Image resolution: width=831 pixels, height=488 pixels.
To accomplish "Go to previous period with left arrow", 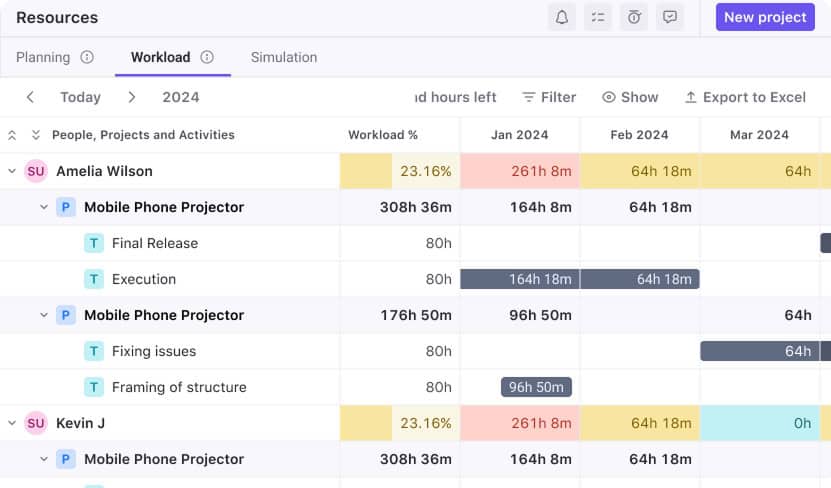I will coord(30,97).
